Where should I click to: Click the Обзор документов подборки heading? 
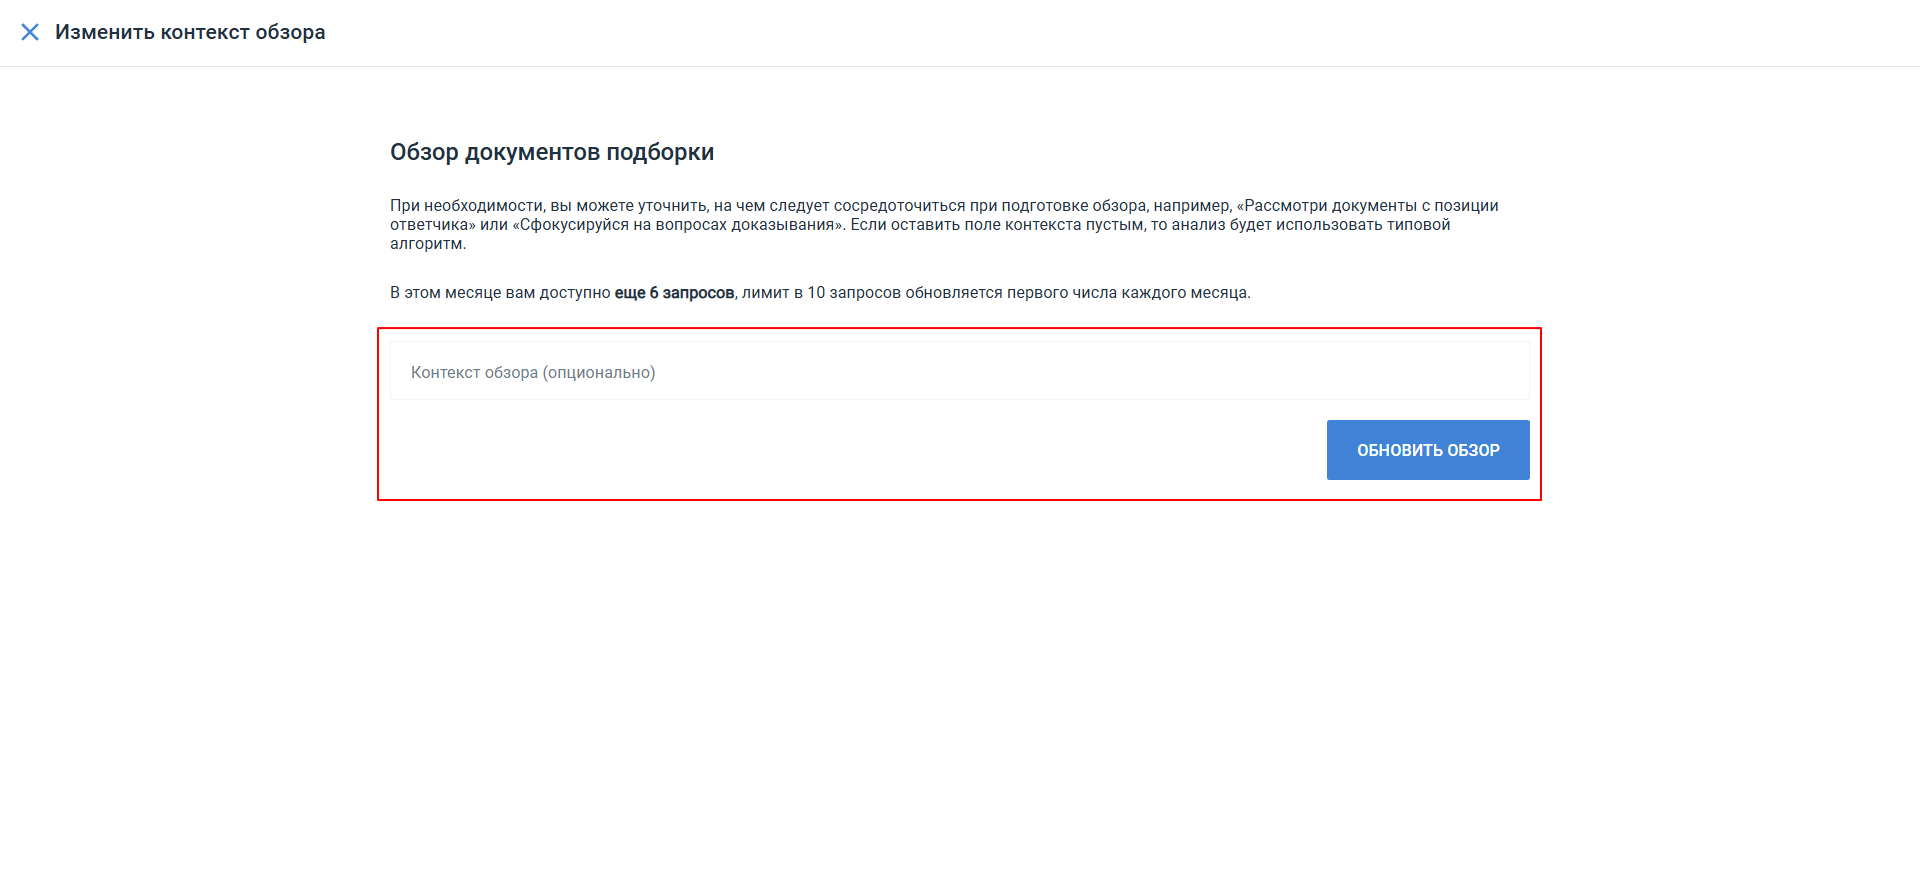(x=551, y=152)
